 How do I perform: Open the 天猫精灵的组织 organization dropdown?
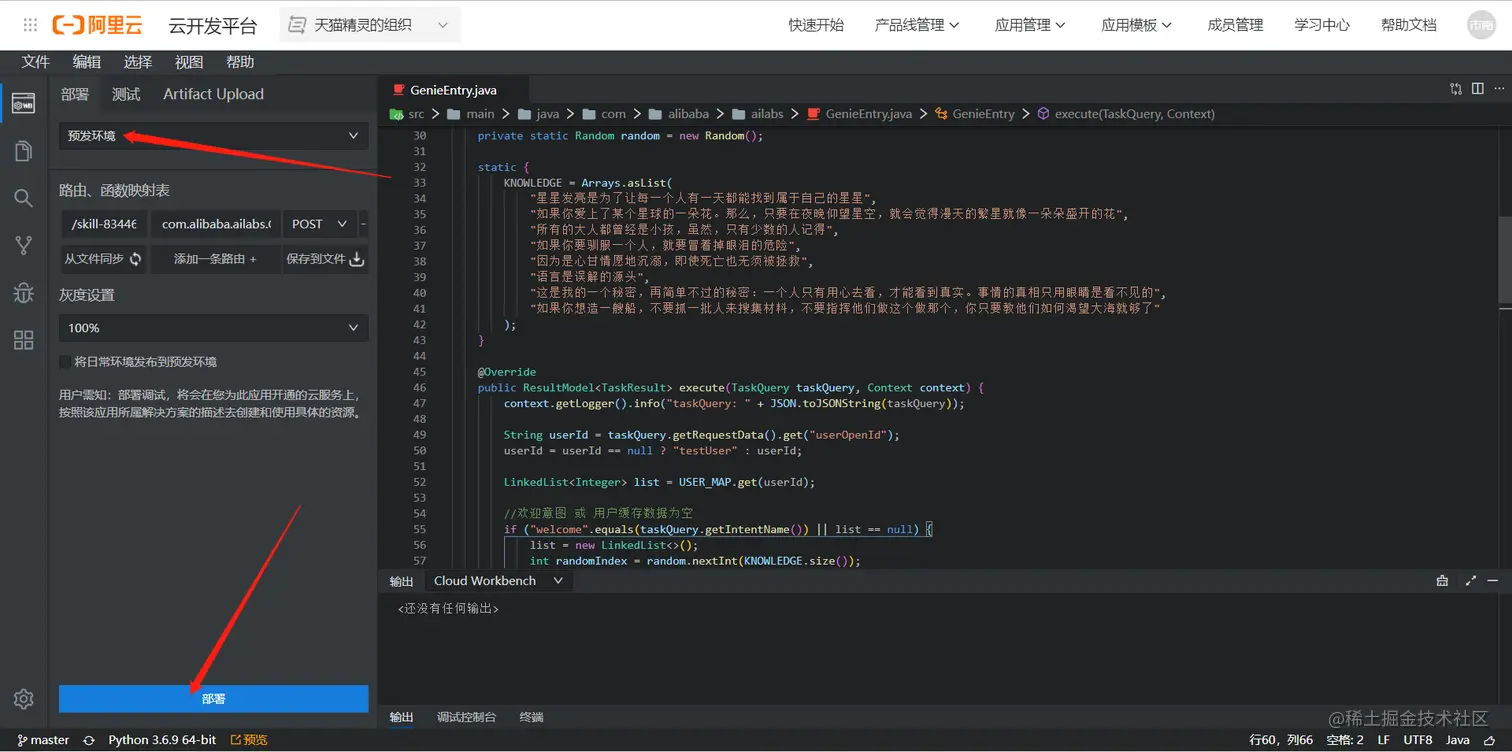370,25
